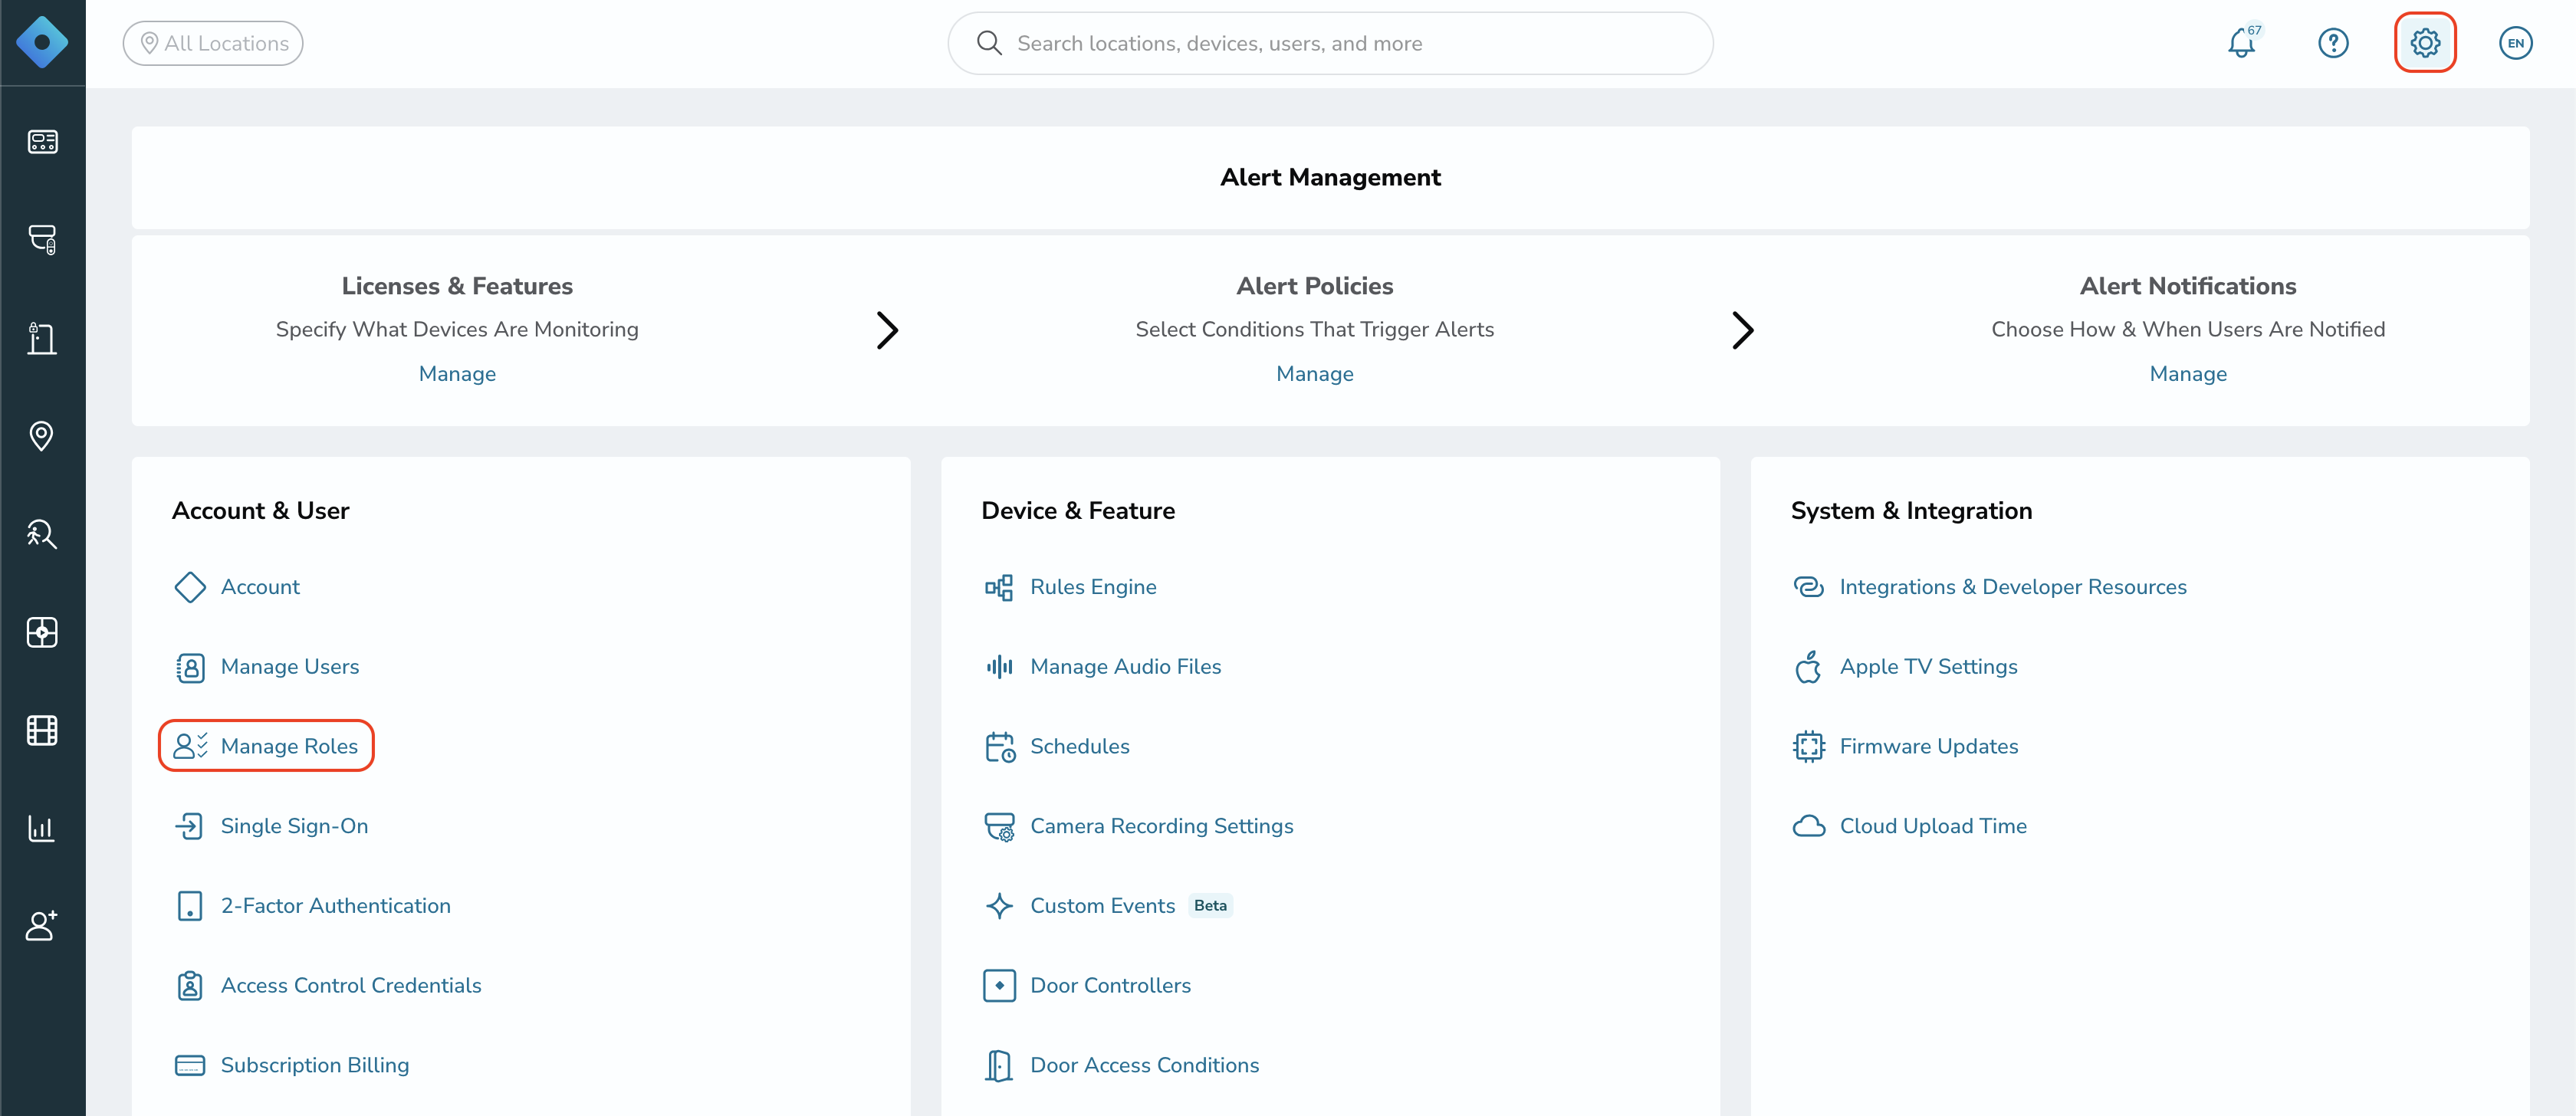Image resolution: width=2576 pixels, height=1116 pixels.
Task: Click Manage under Alert Notifications
Action: 2188,374
